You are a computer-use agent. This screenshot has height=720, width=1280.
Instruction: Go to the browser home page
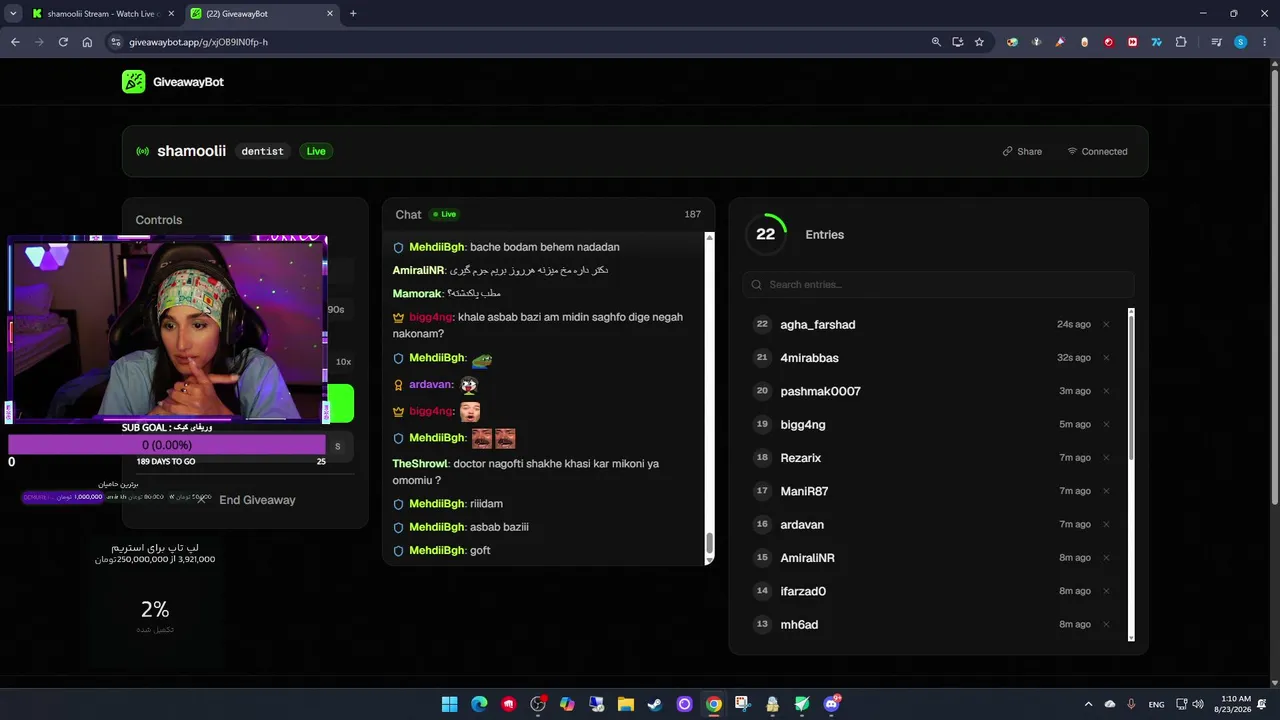87,42
